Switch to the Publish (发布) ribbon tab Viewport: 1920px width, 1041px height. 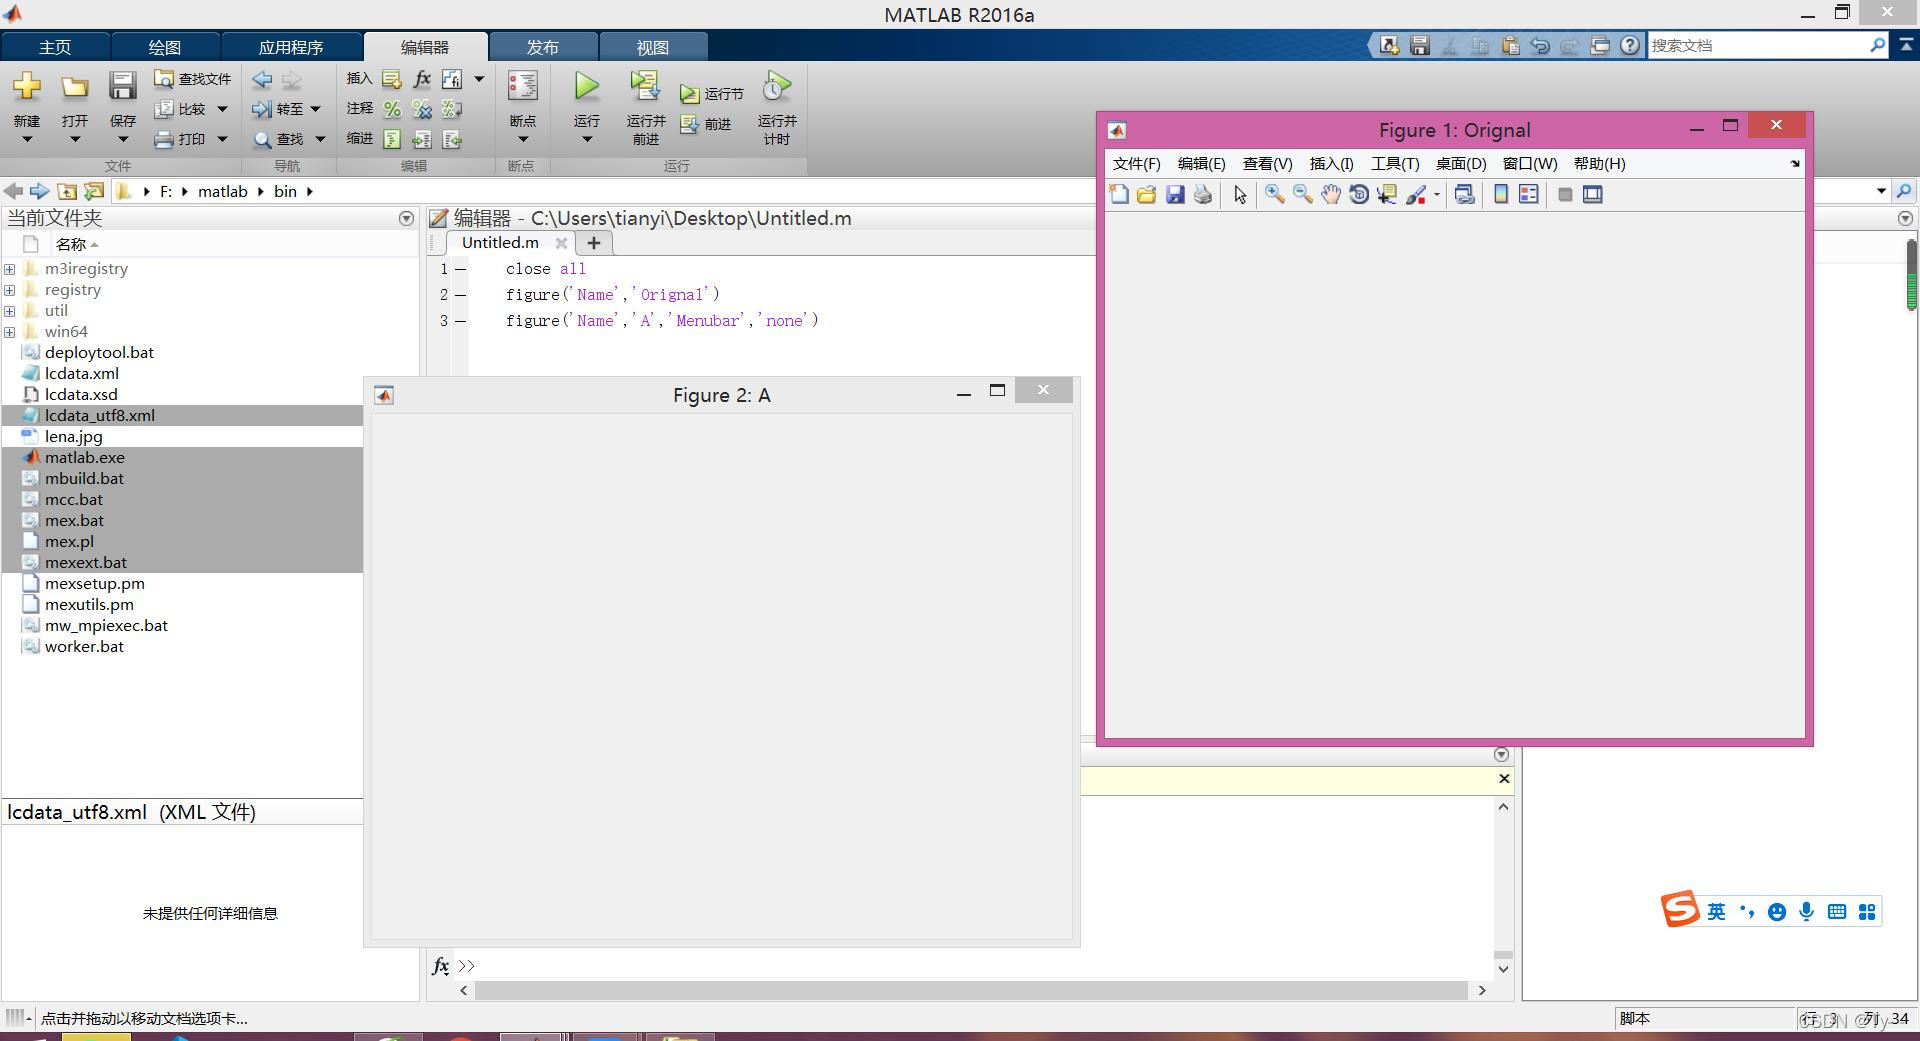click(543, 47)
